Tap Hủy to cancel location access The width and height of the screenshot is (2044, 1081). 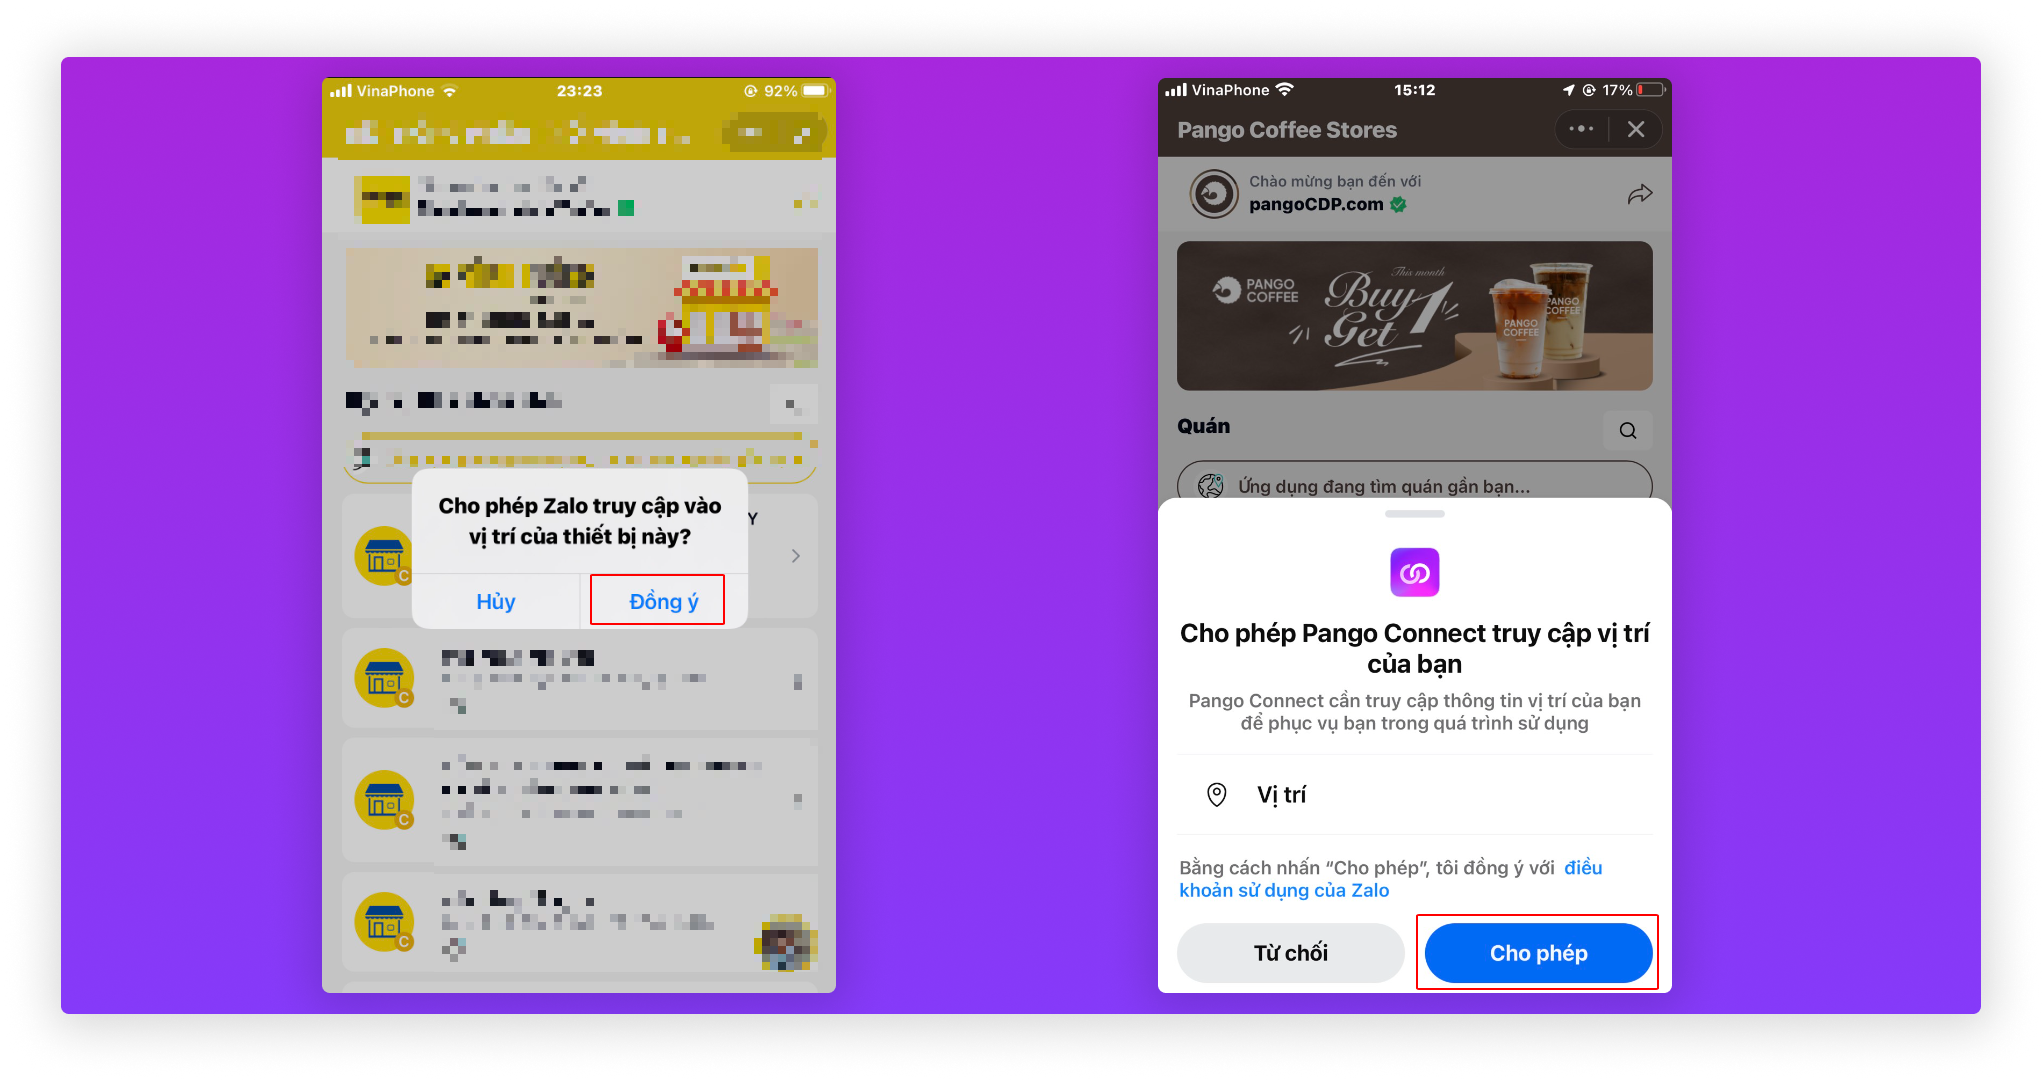[x=495, y=601]
